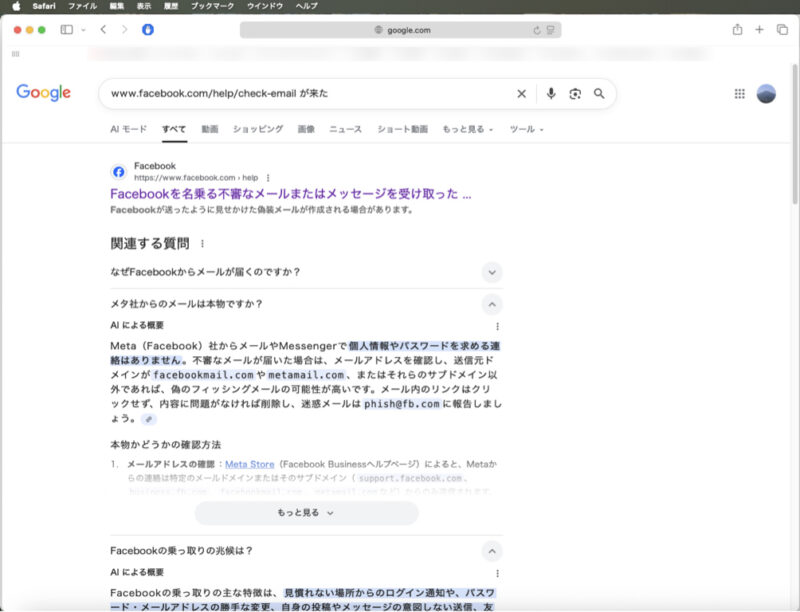Click the favorites bar grid icon
This screenshot has height=612, width=800.
[x=15, y=54]
